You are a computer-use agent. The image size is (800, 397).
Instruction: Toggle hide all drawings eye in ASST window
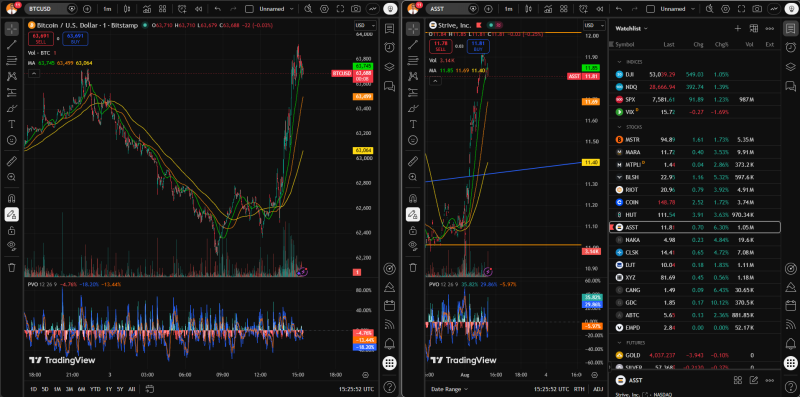[x=413, y=246]
